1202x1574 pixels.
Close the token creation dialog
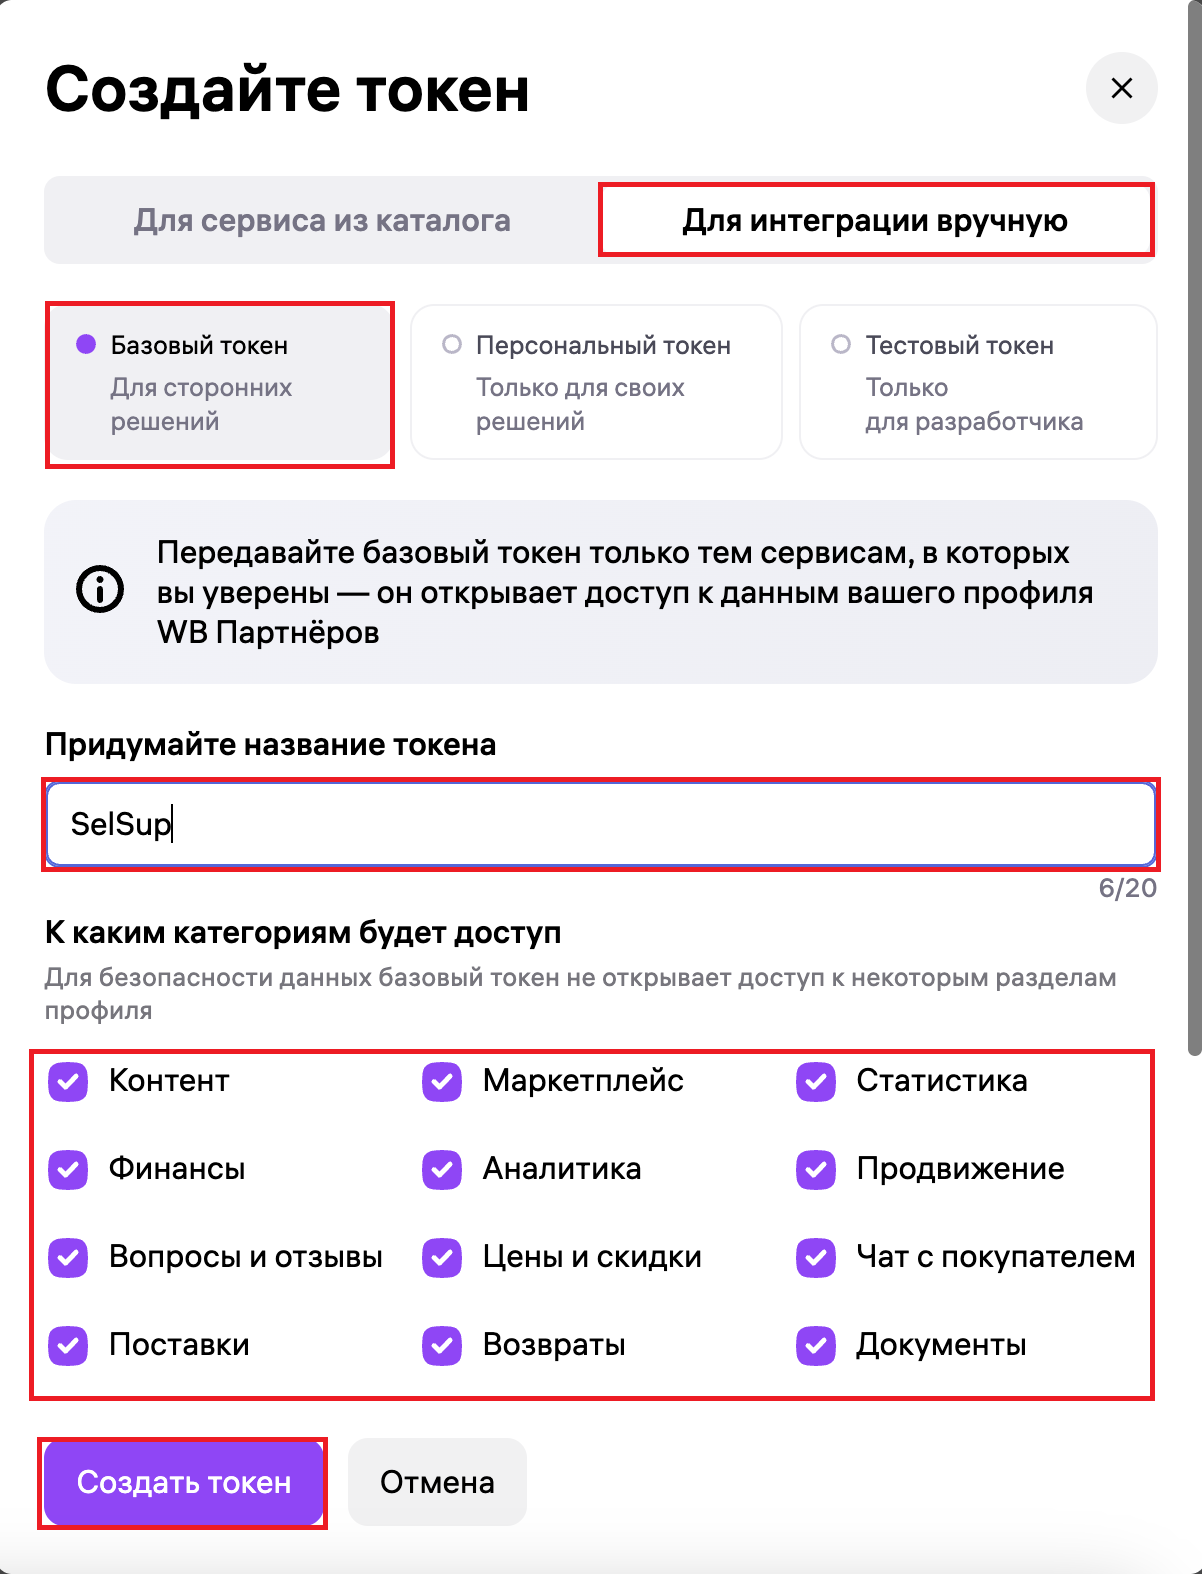click(x=1121, y=88)
